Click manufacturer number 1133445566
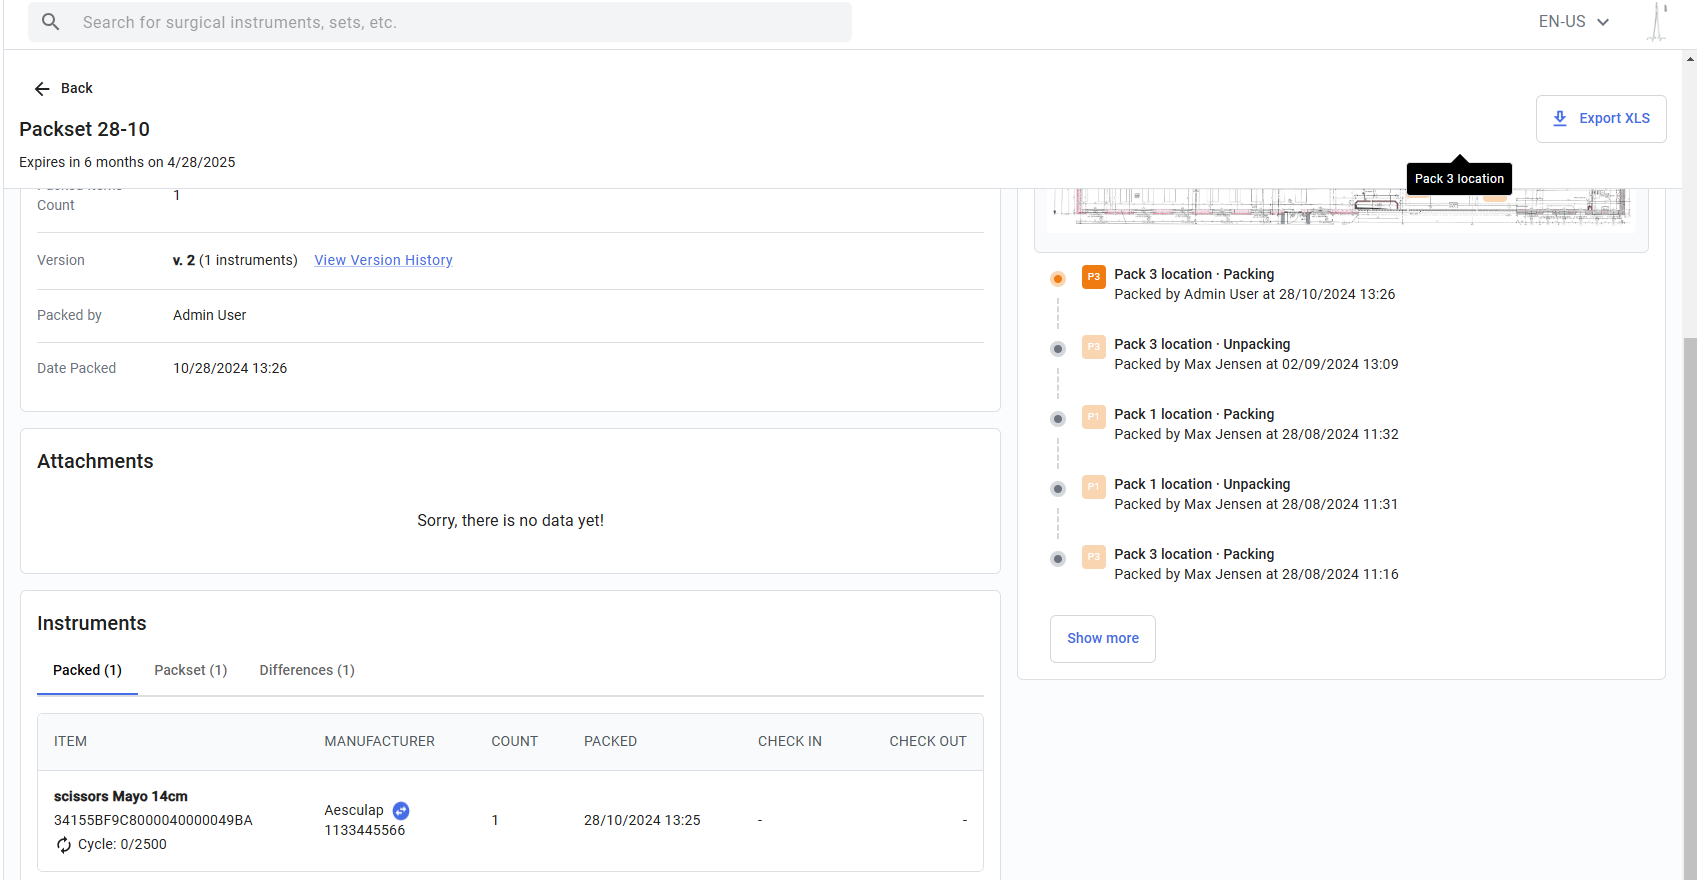This screenshot has width=1697, height=880. point(364,831)
